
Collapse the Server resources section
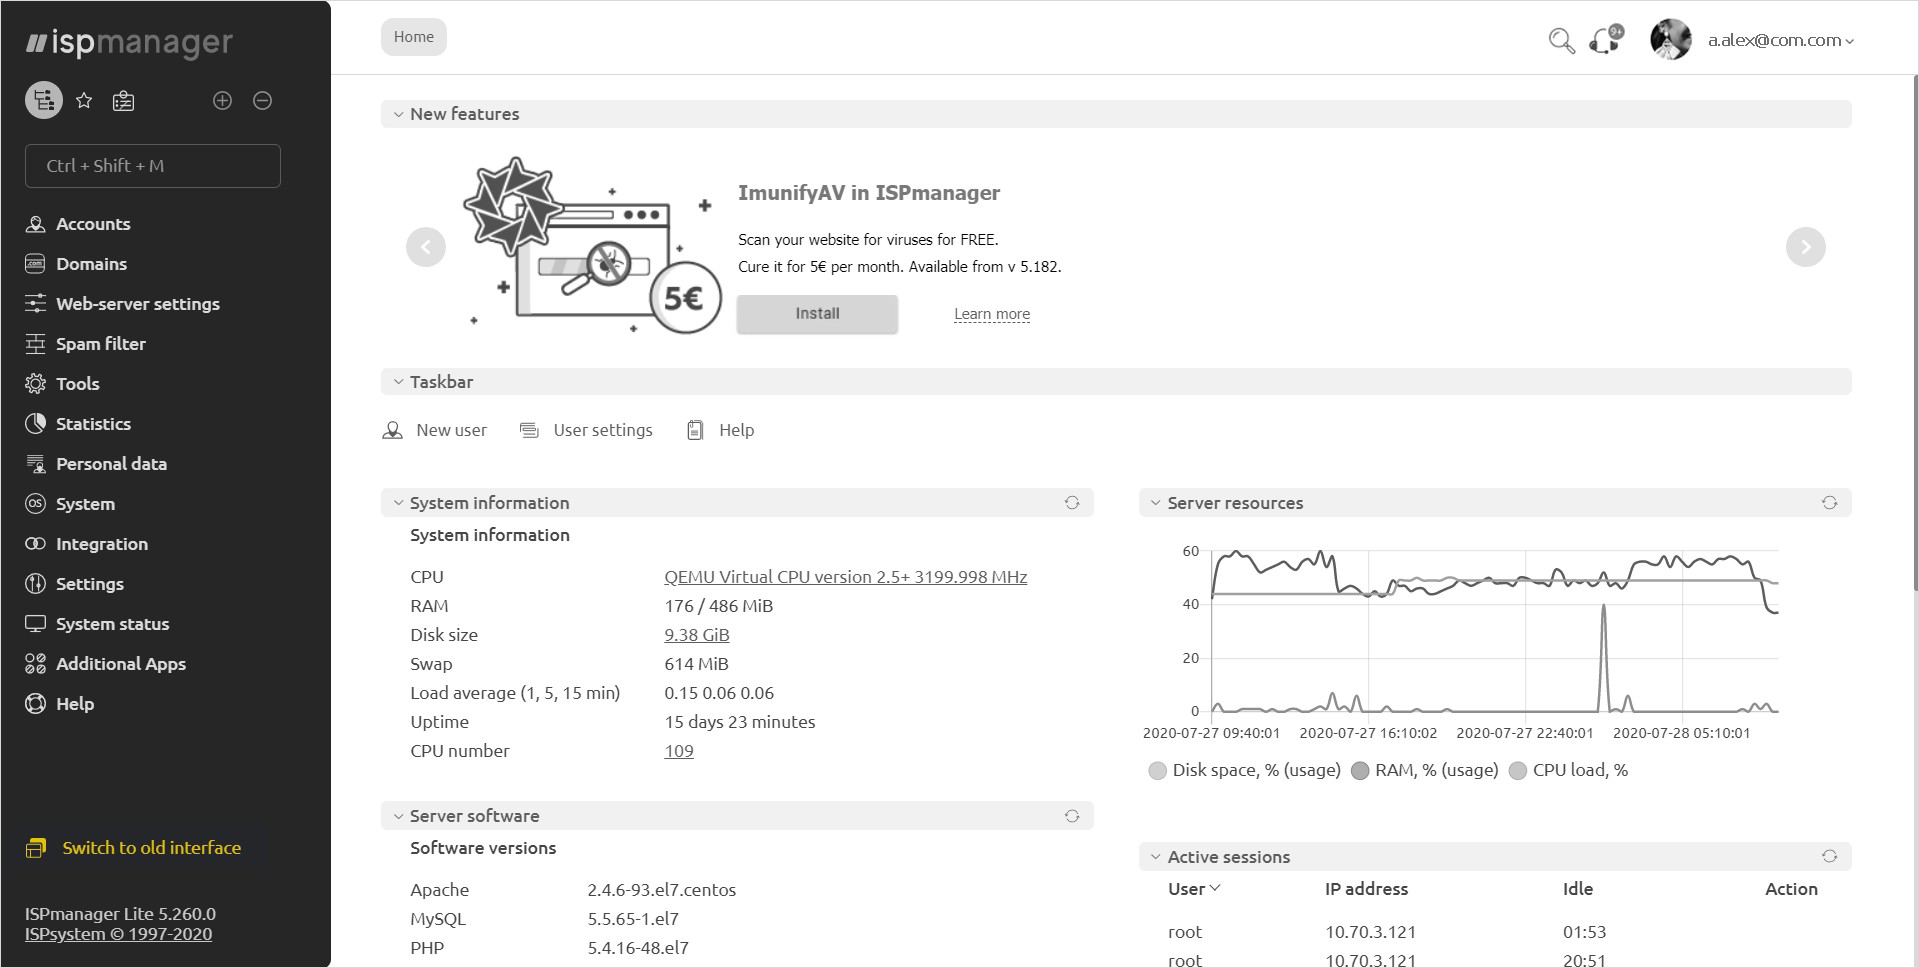point(1155,503)
